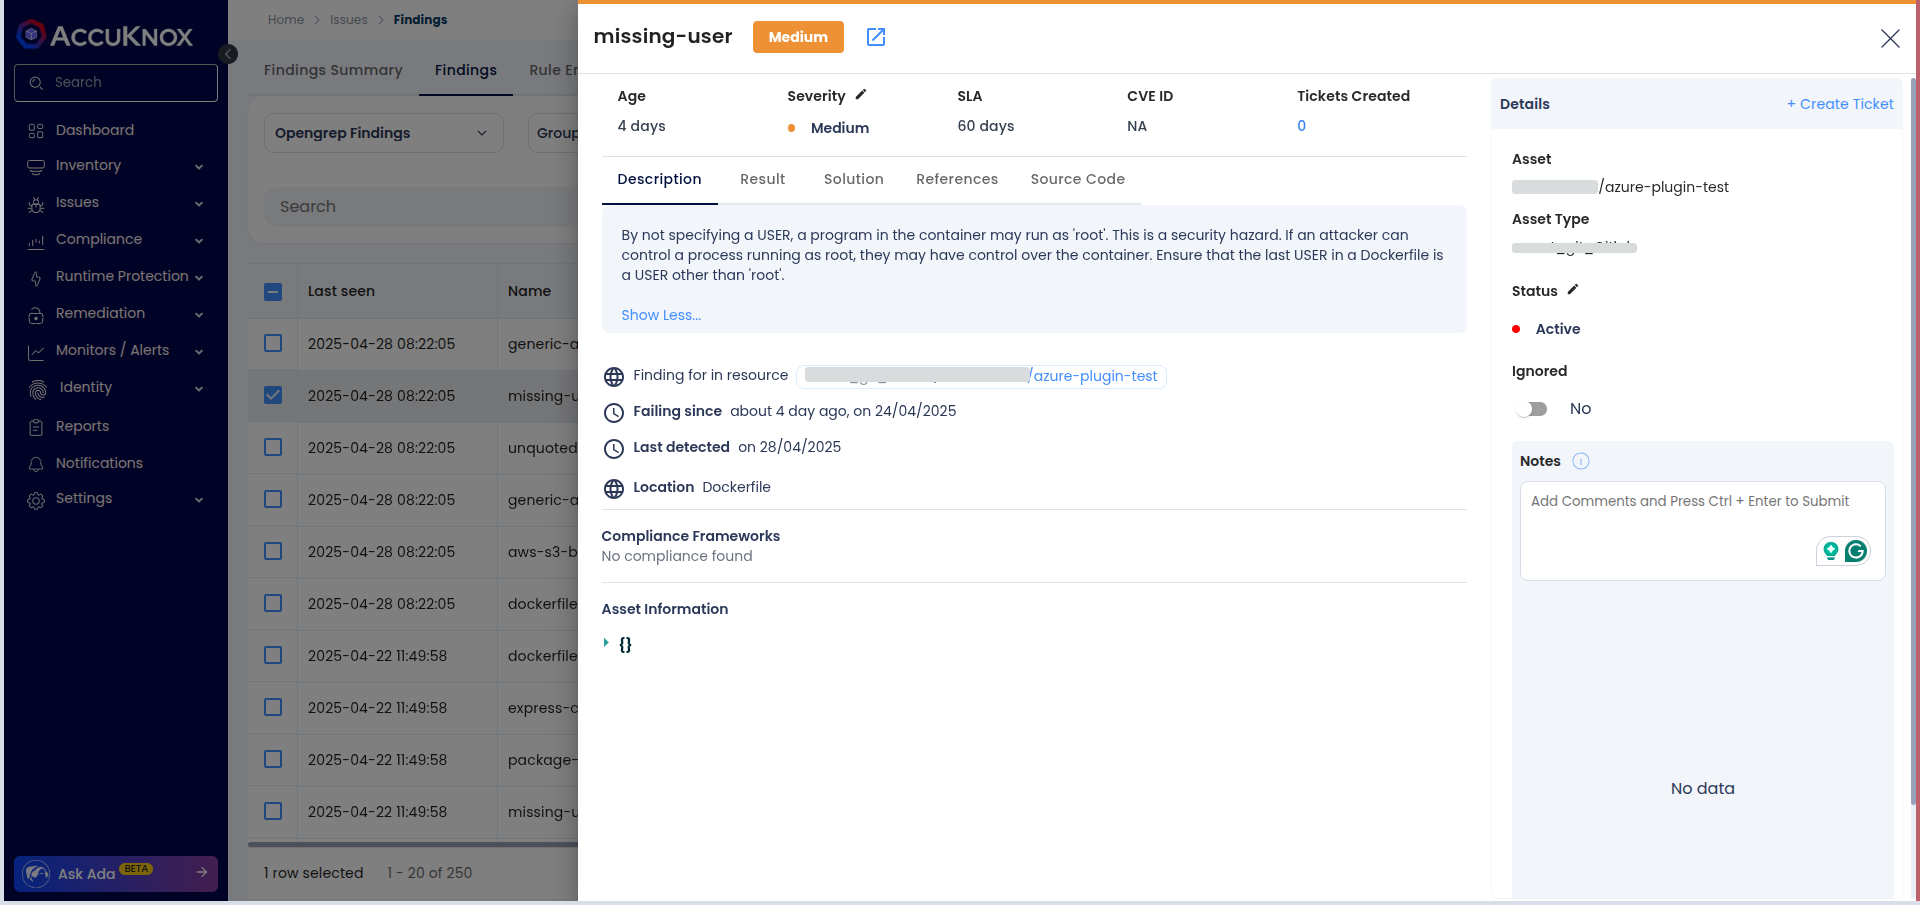Expand the Monitors / Alerts chevron
Image resolution: width=1920 pixels, height=905 pixels.
[x=199, y=352]
